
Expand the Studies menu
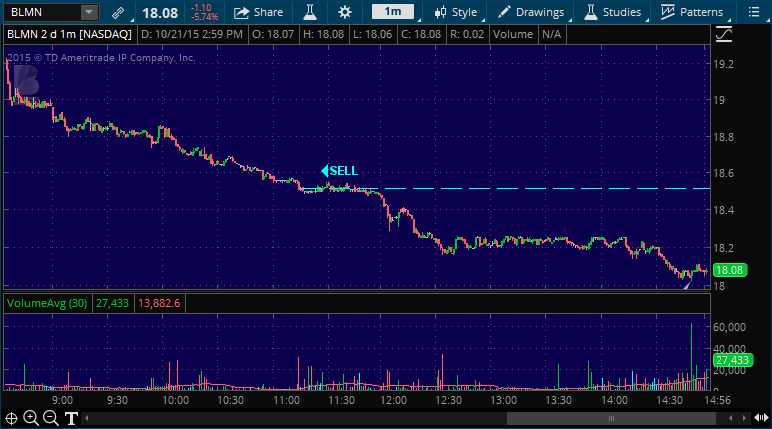[x=611, y=12]
